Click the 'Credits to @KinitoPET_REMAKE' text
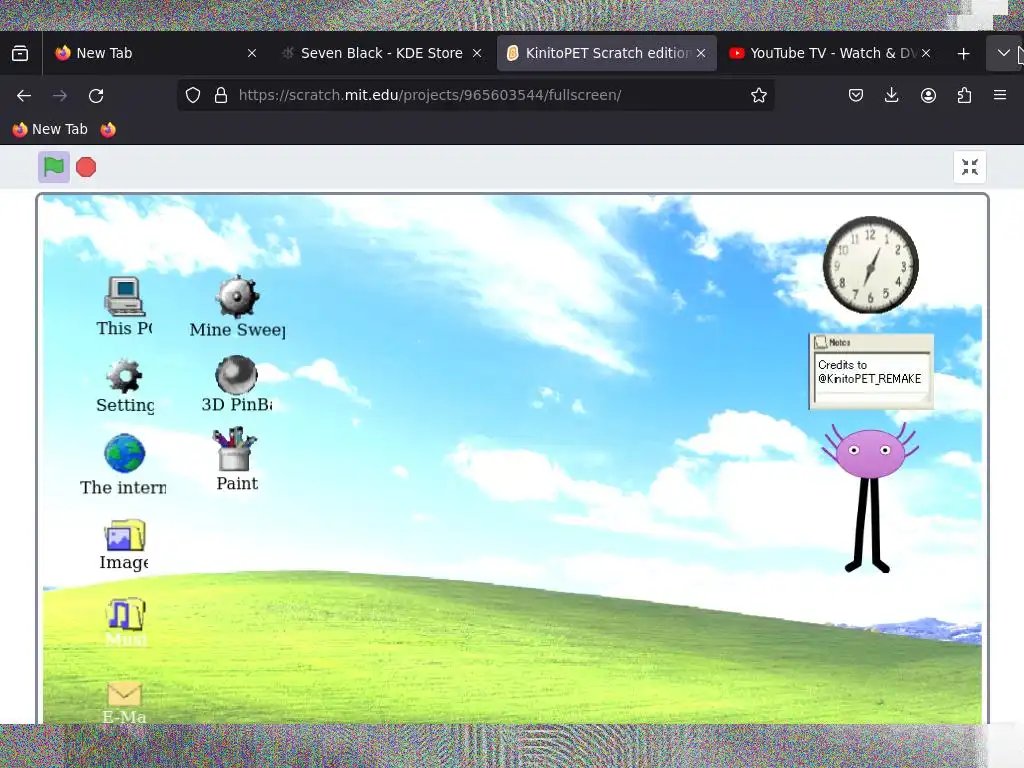 (869, 372)
